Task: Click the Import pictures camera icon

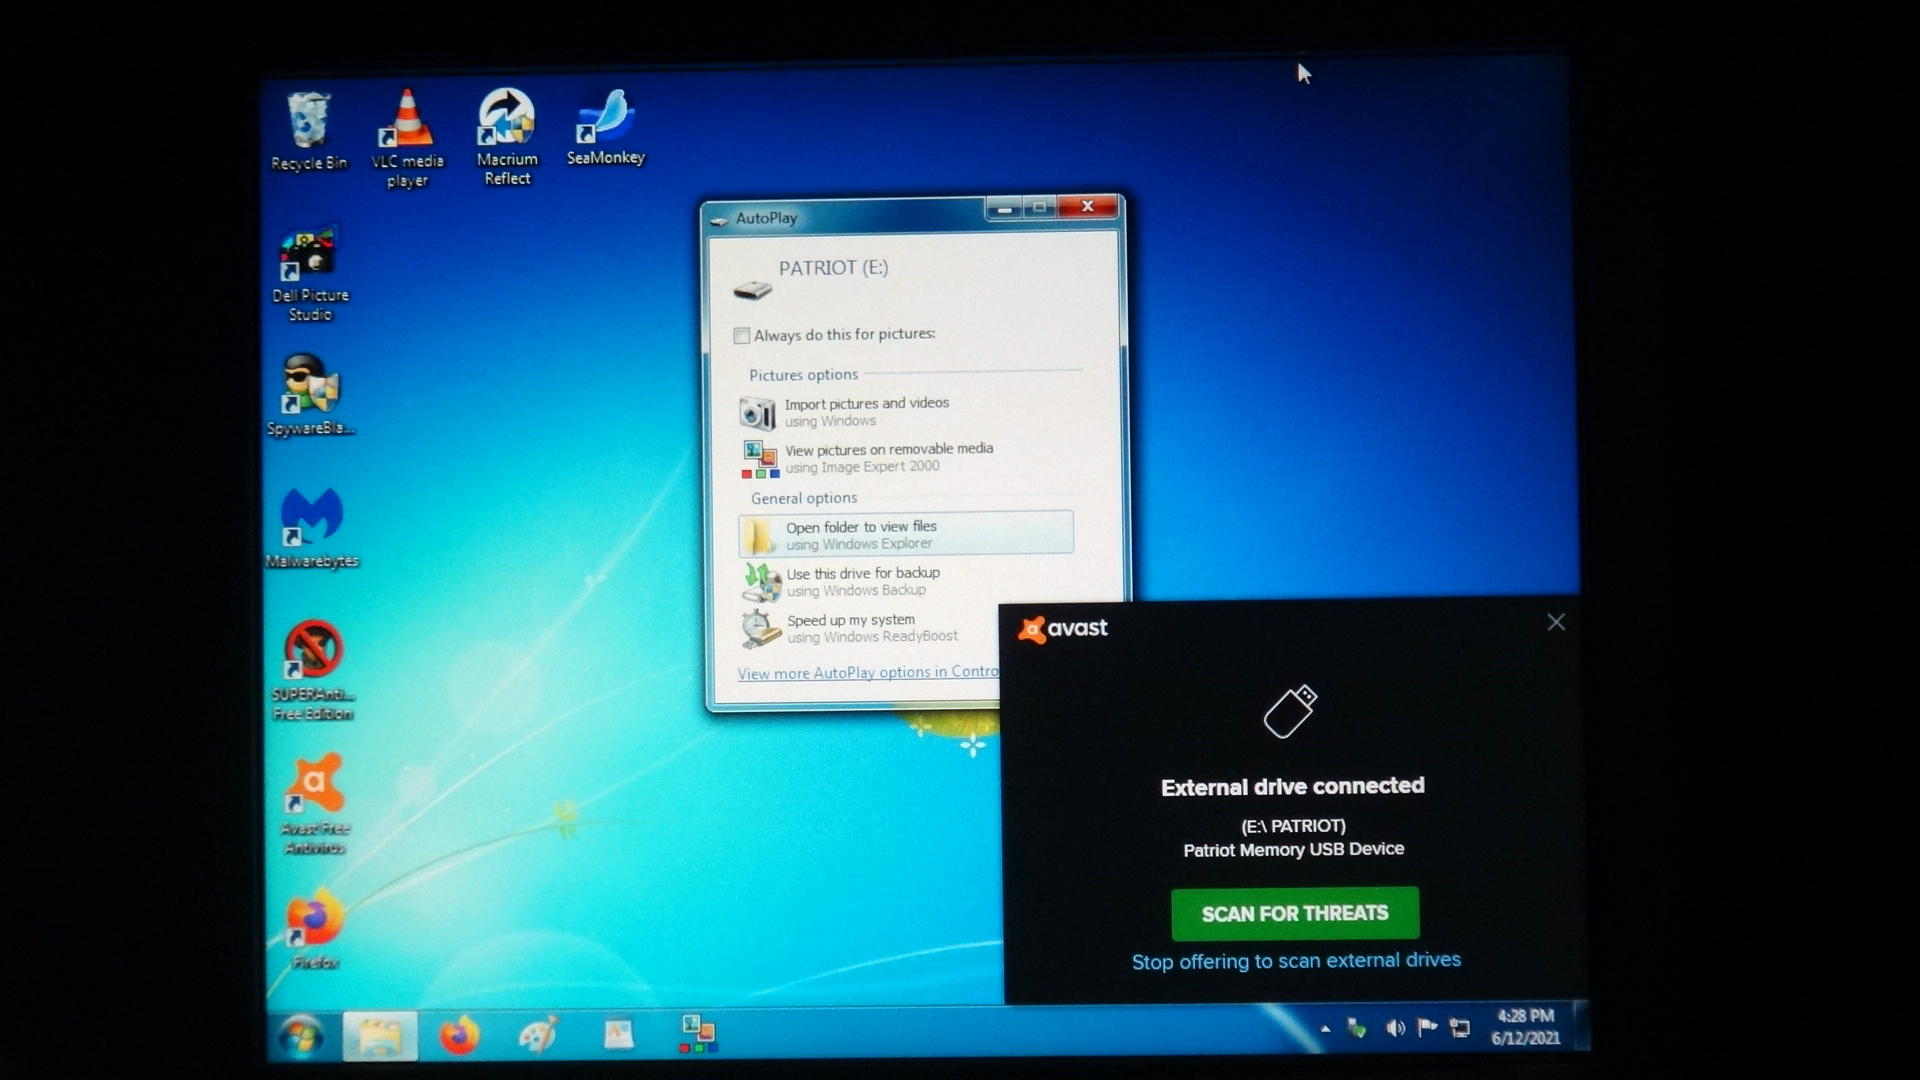Action: 758,413
